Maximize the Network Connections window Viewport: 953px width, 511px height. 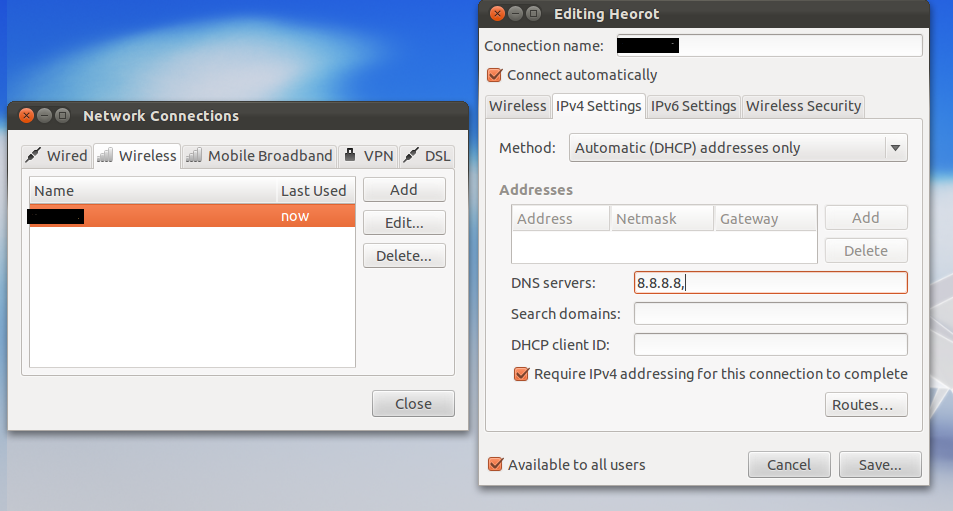click(x=62, y=115)
